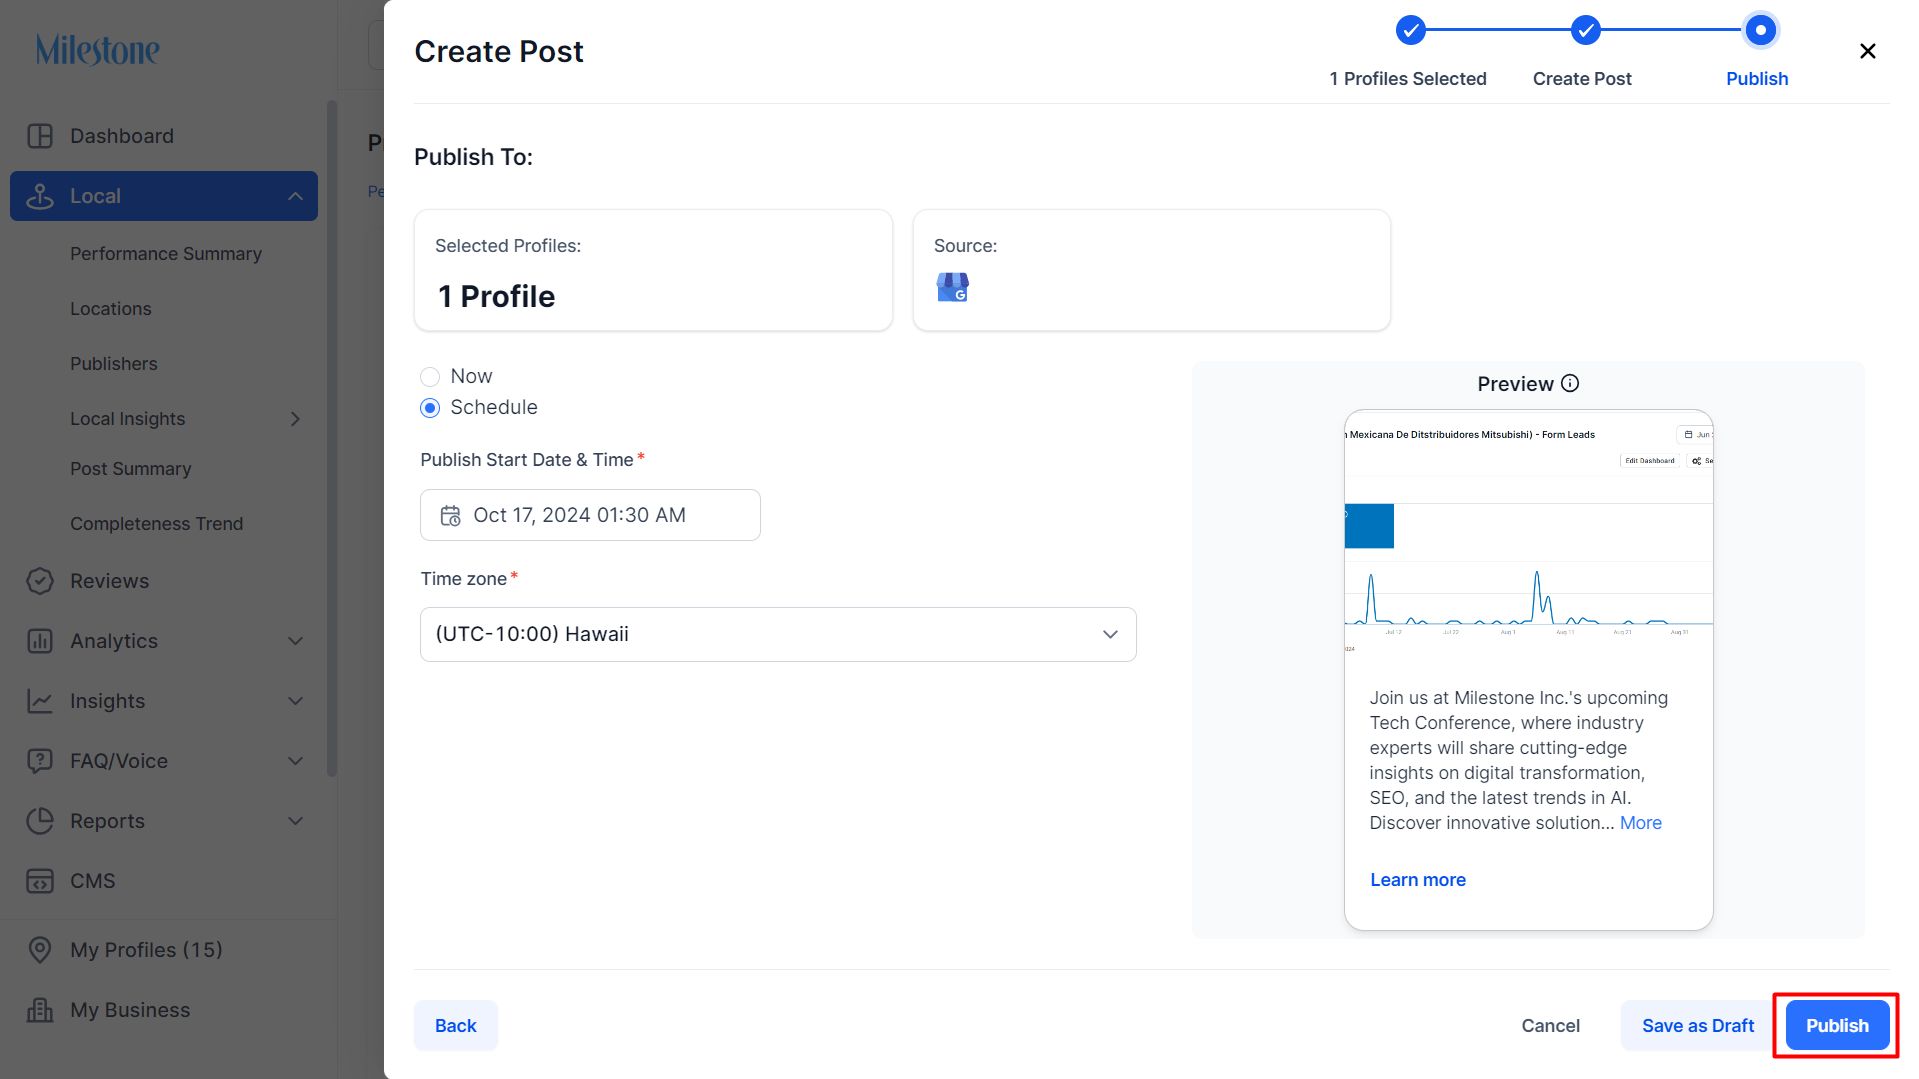This screenshot has width=1919, height=1079.
Task: Click the Reviews badge icon
Action: pyautogui.click(x=40, y=581)
